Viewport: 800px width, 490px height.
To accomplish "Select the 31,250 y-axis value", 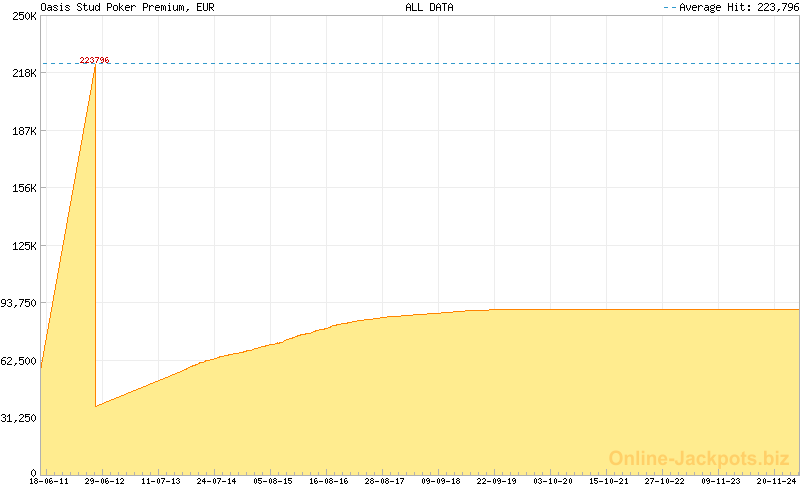I will click(x=19, y=418).
